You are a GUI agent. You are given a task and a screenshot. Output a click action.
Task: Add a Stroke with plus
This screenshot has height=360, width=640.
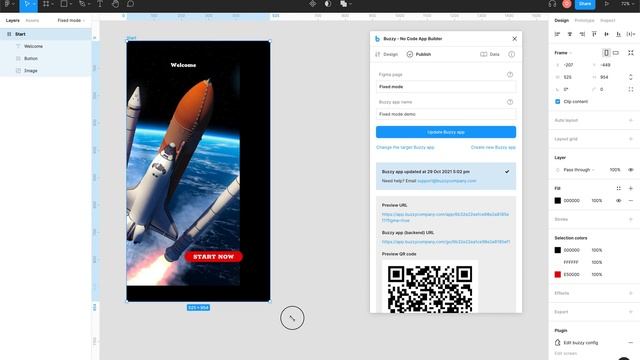pos(631,220)
